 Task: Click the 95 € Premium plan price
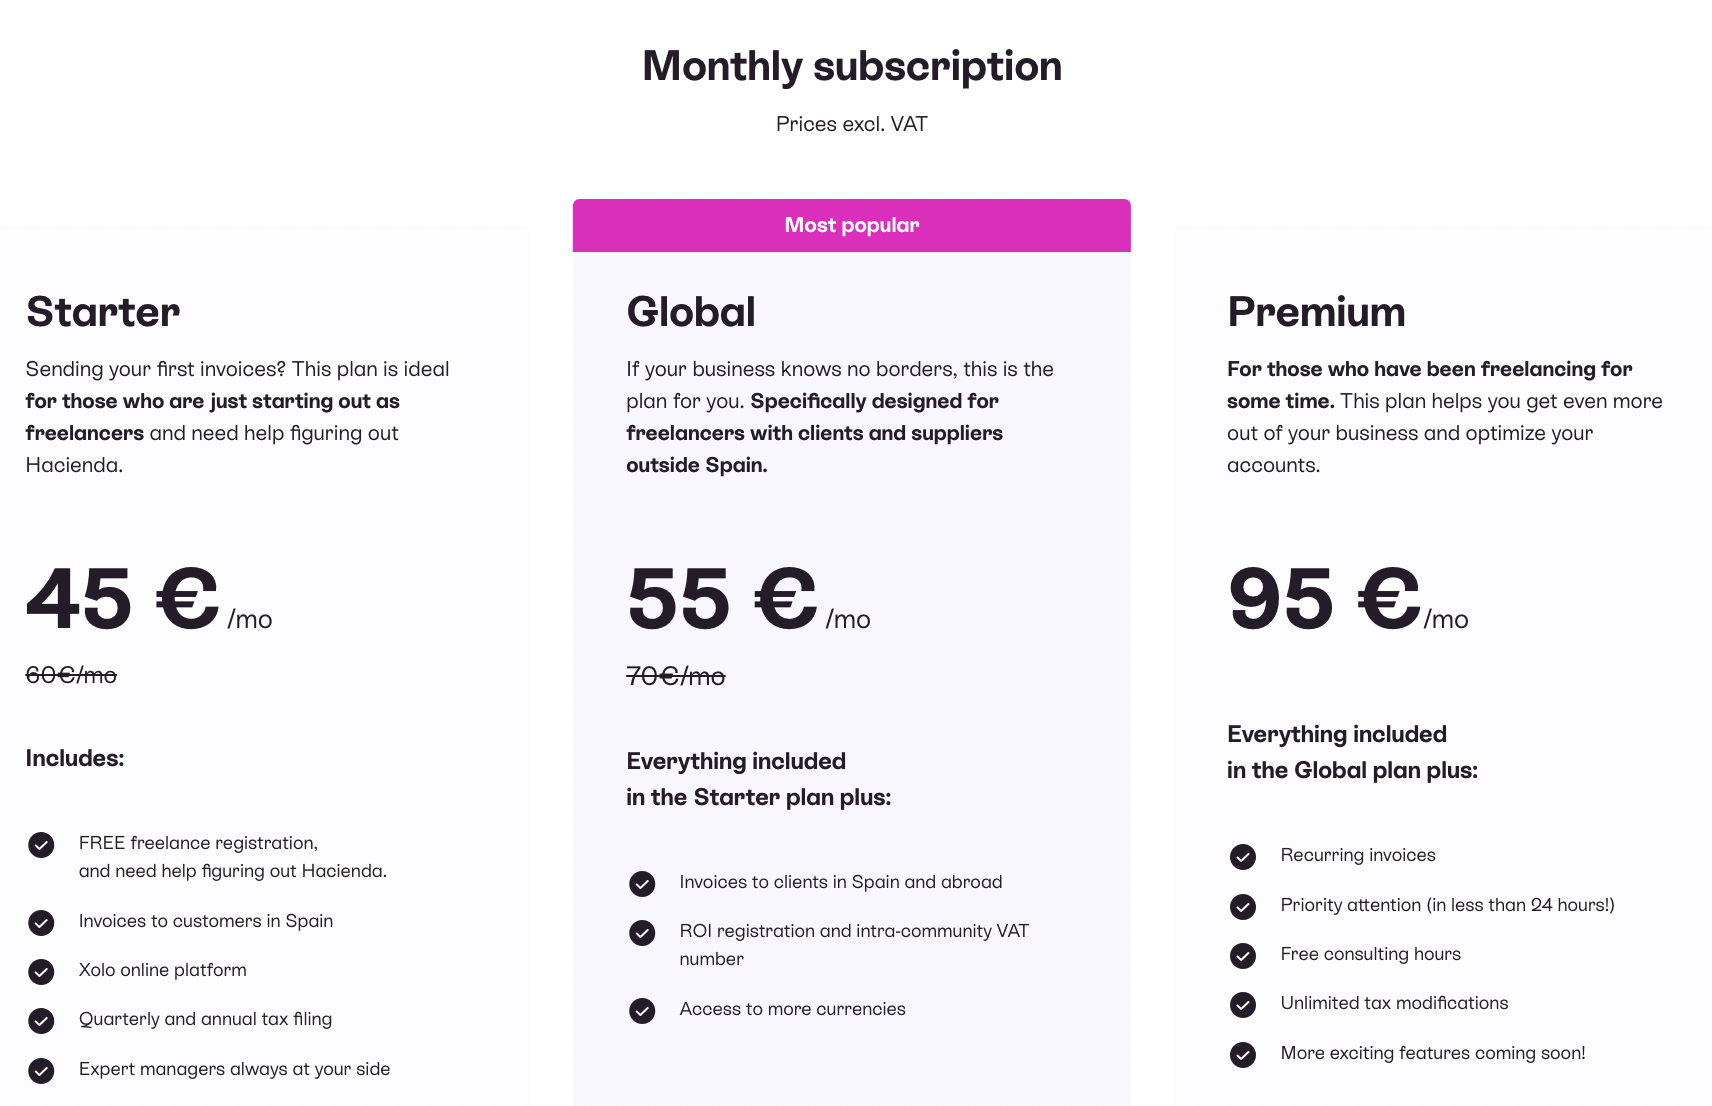[1348, 598]
